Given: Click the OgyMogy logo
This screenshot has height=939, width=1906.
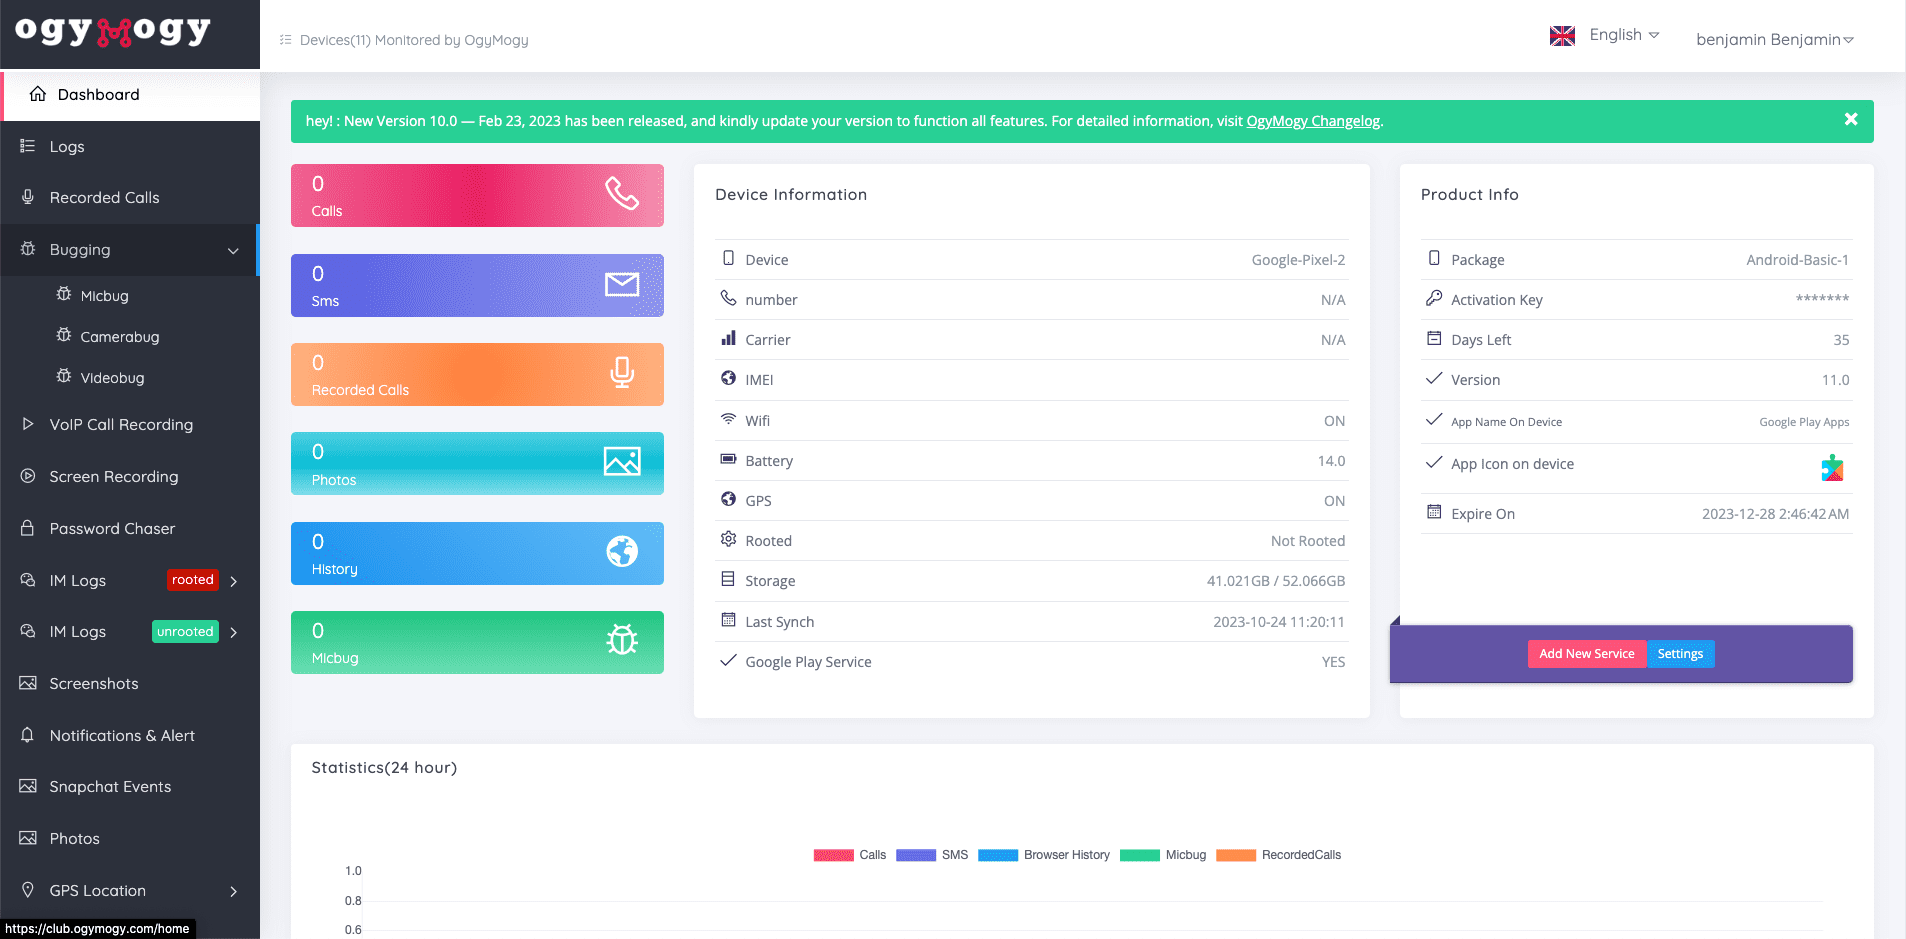Looking at the screenshot, I should (113, 31).
